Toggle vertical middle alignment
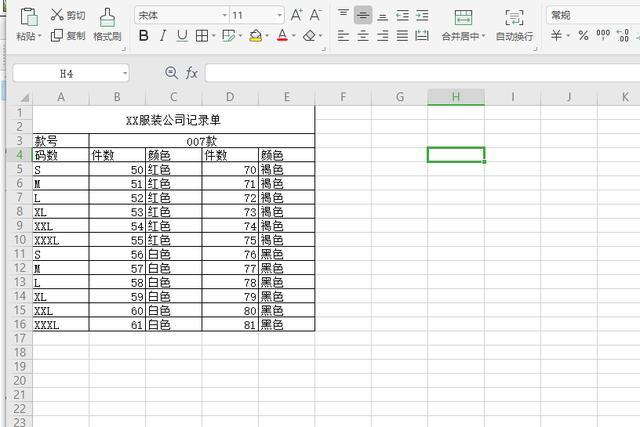 [x=362, y=15]
